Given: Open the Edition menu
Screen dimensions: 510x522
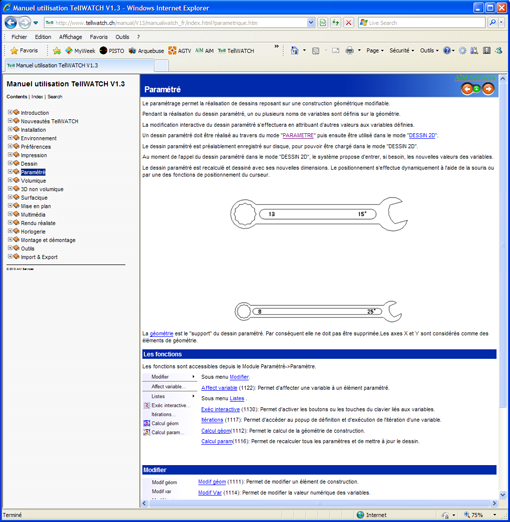Looking at the screenshot, I should tap(43, 37).
